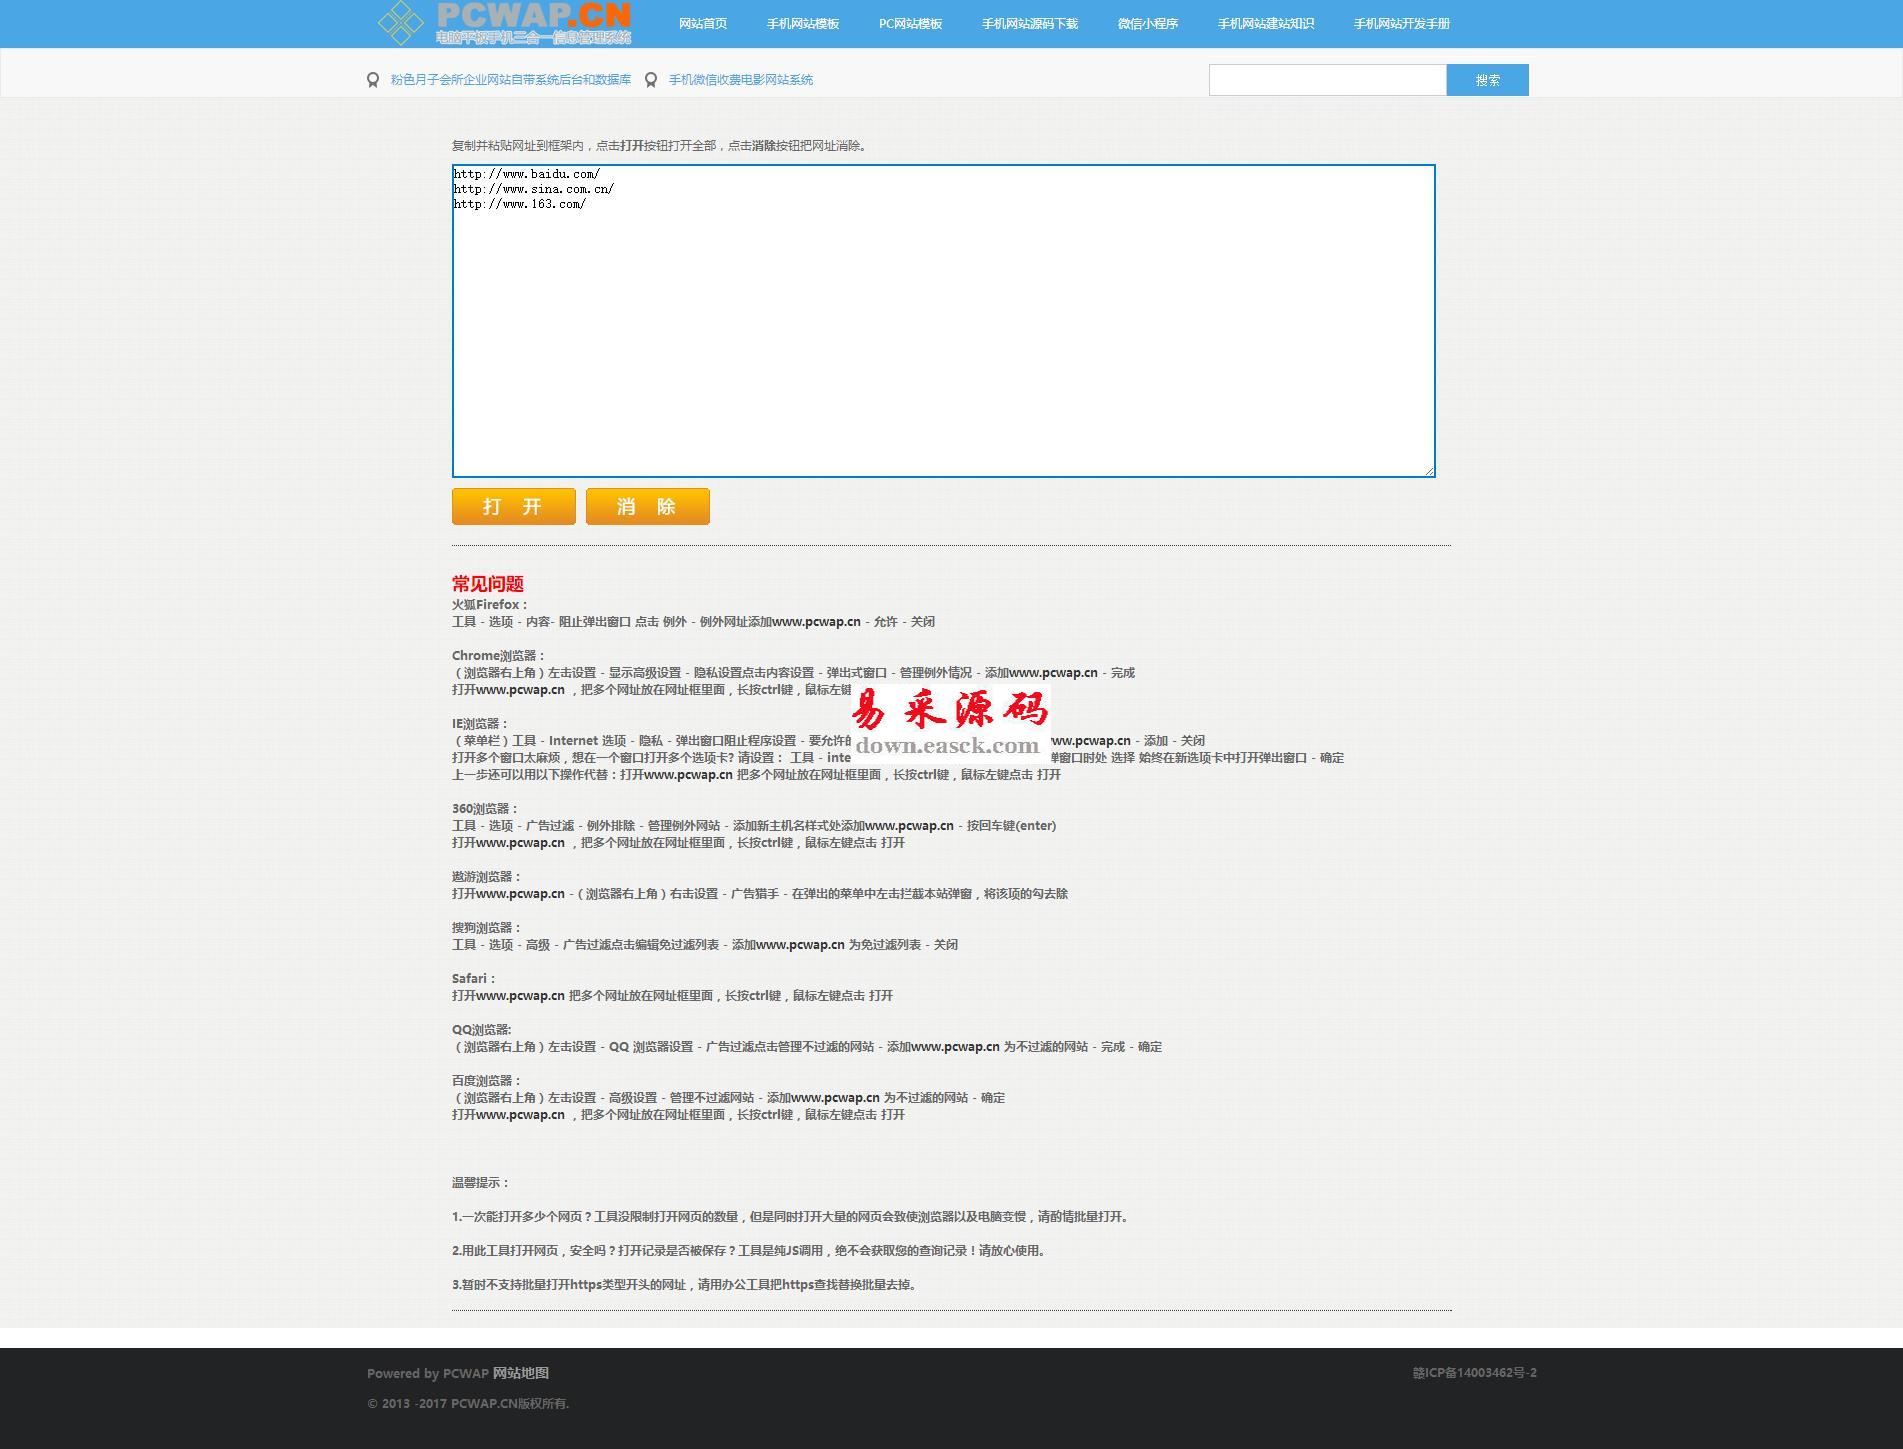This screenshot has height=1449, width=1903.
Task: Open 手机网站开发手册 navigation item
Action: tap(1402, 24)
